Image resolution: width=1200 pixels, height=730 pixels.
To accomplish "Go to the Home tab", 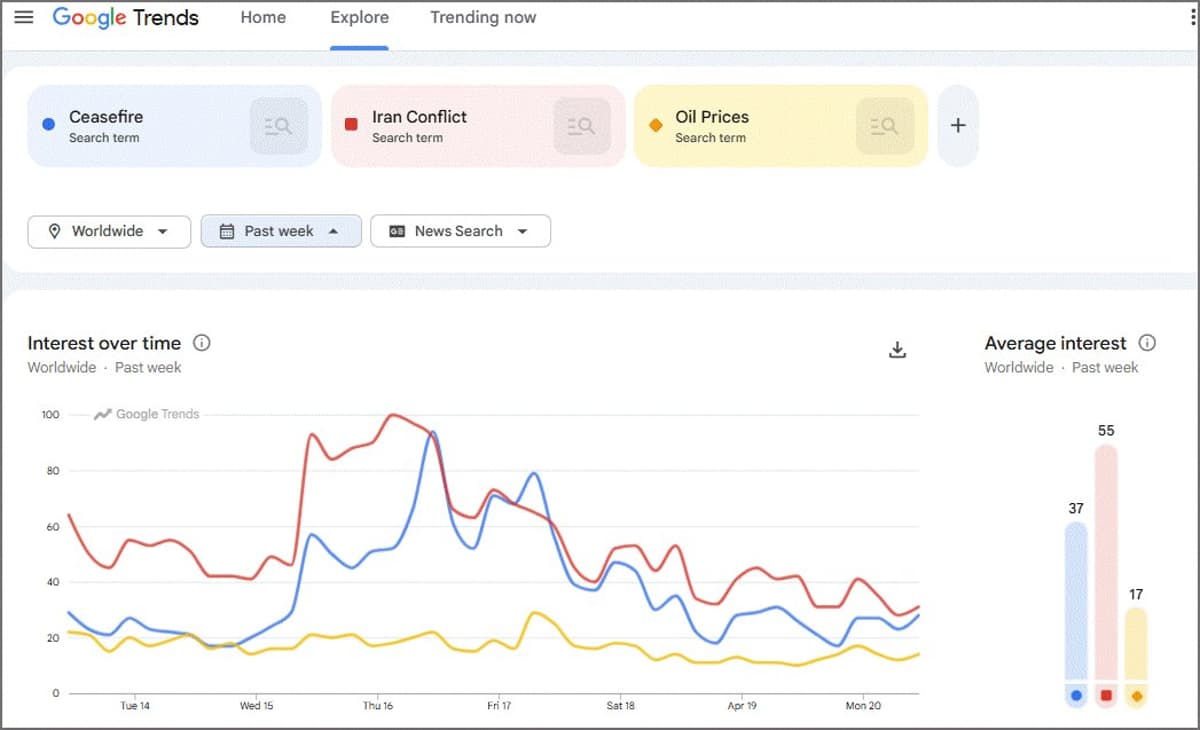I will tap(263, 18).
